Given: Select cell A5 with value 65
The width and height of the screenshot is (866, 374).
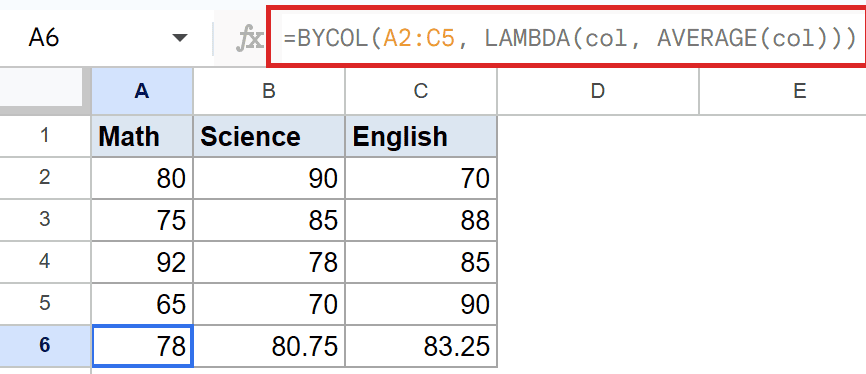Looking at the screenshot, I should [x=142, y=304].
